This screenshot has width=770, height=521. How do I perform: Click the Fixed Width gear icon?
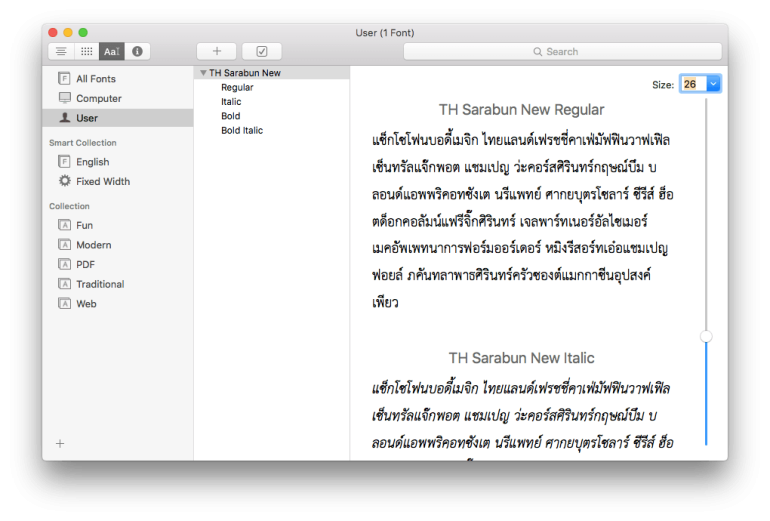point(65,182)
